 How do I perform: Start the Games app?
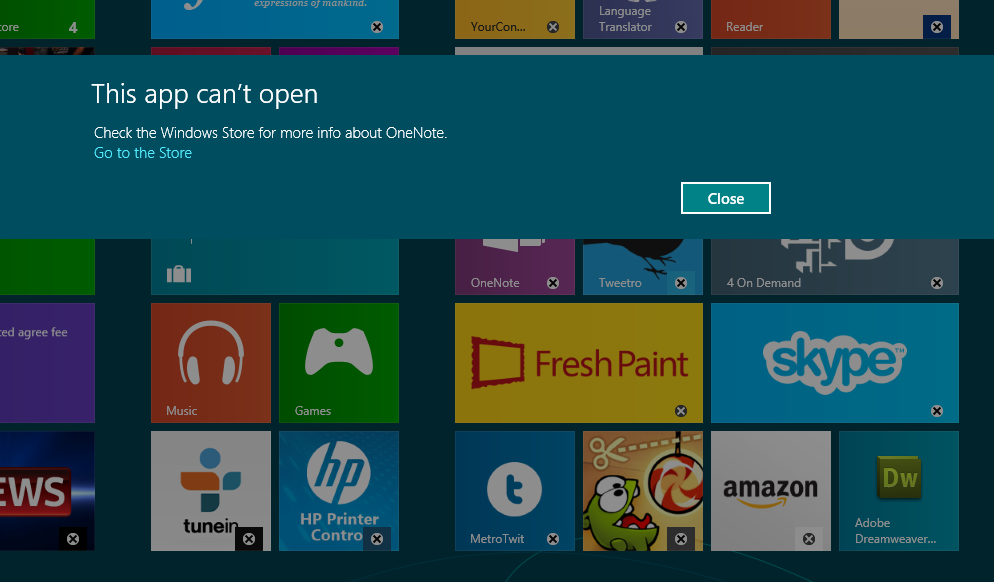point(338,363)
